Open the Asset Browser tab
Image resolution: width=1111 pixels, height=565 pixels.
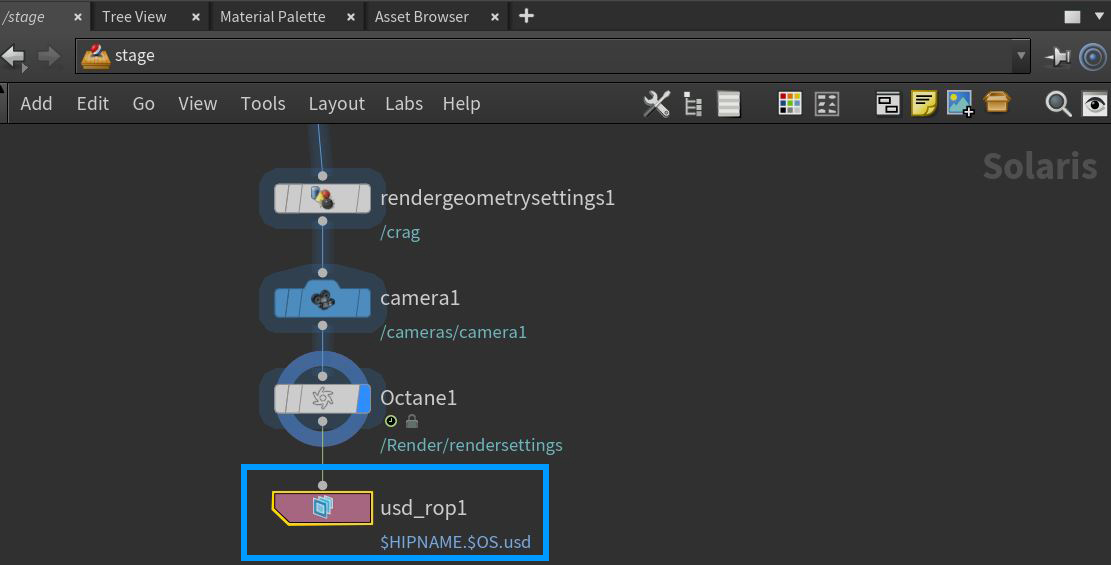421,17
